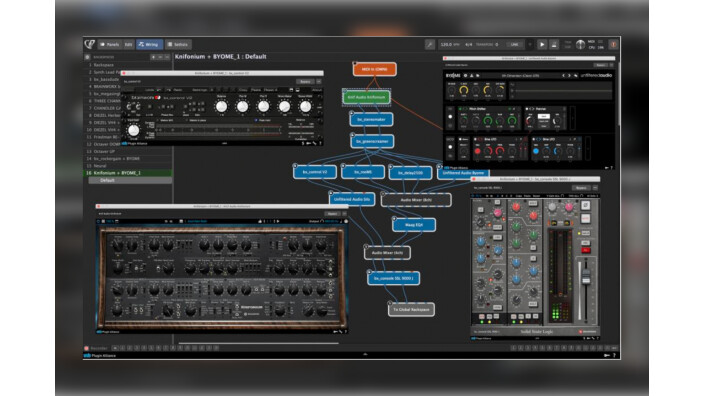The width and height of the screenshot is (704, 396).
Task: Click the 120.0 BPM tempo field
Action: coord(449,44)
